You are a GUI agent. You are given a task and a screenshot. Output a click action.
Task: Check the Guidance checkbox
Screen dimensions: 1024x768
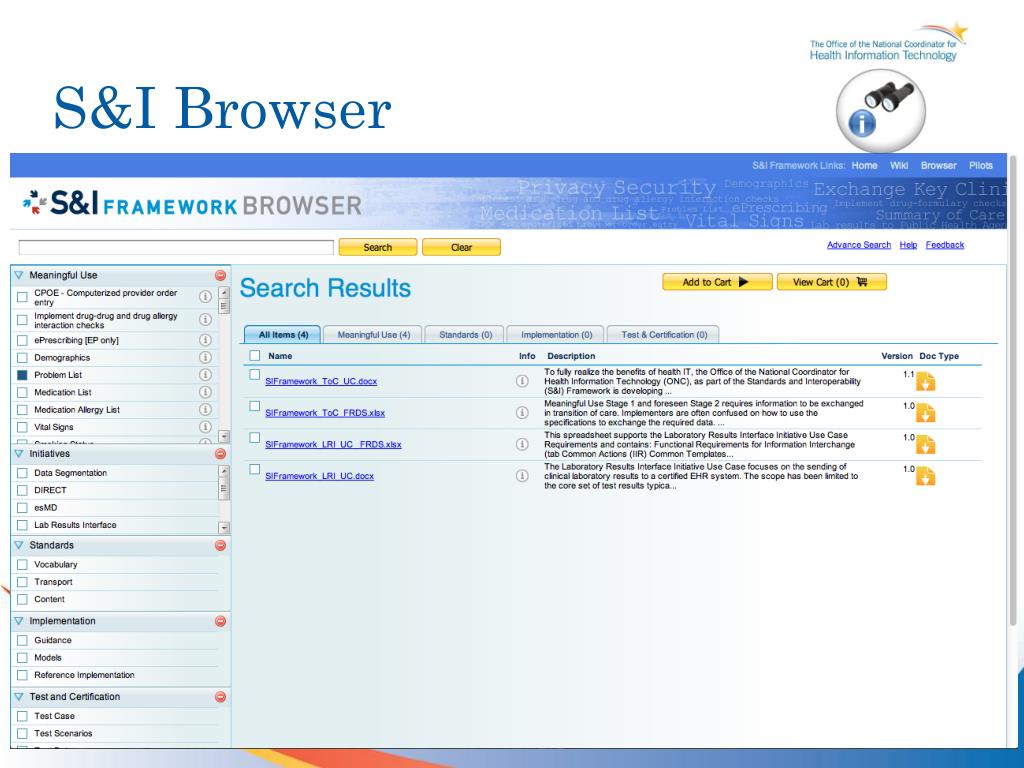[x=22, y=641]
